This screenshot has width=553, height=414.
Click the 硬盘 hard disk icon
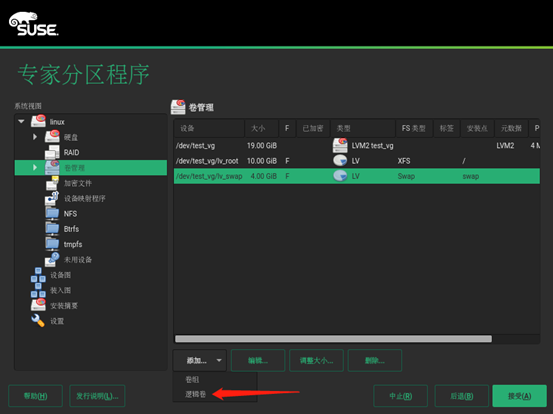point(52,136)
